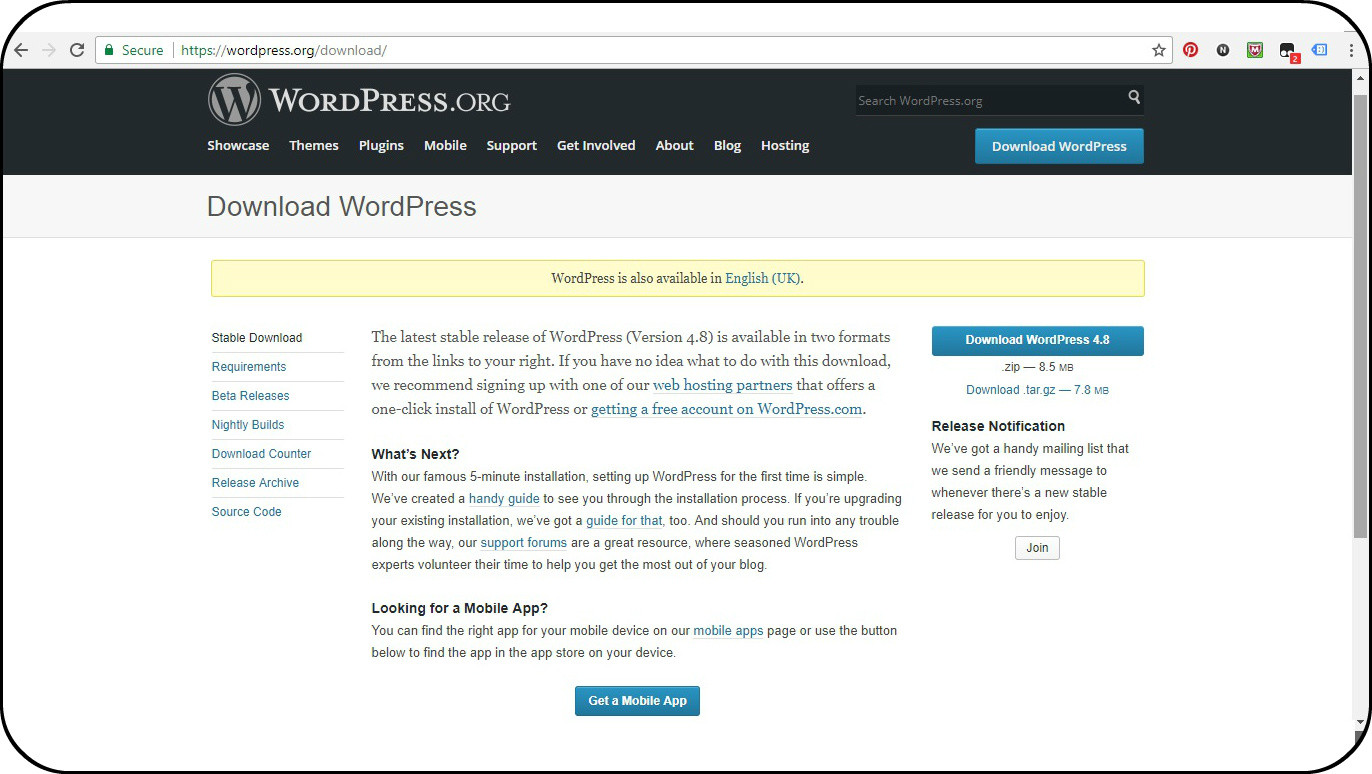1372x774 pixels.
Task: Reload the page with refresh icon
Action: [77, 50]
